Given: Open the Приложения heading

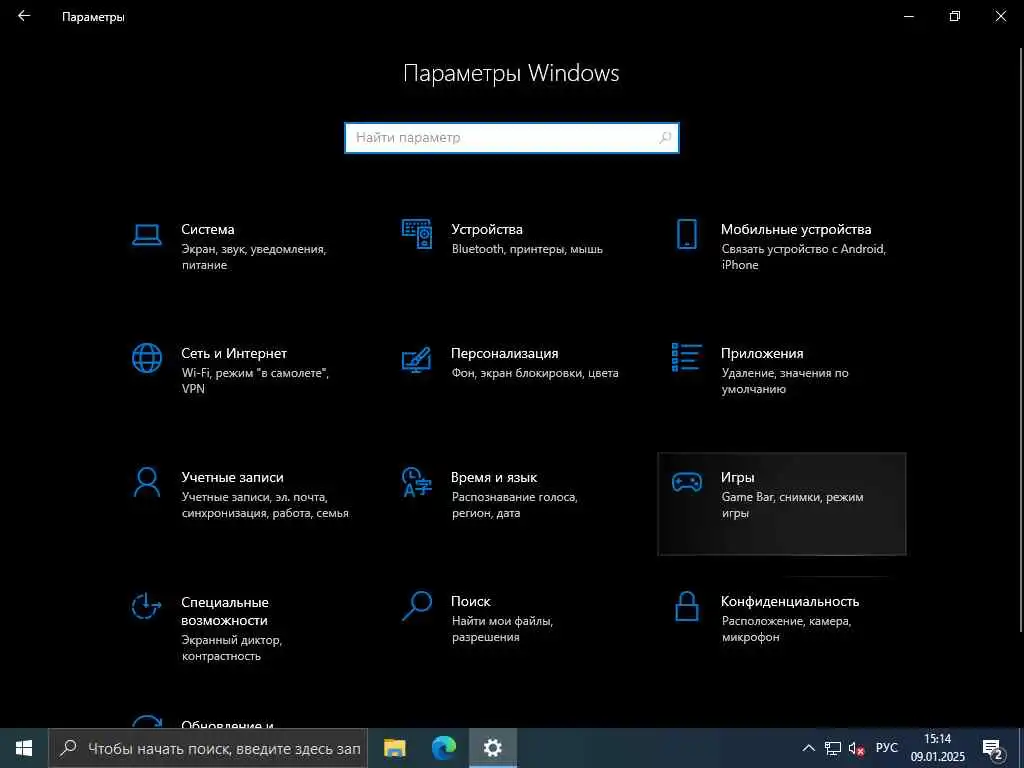Looking at the screenshot, I should (762, 353).
